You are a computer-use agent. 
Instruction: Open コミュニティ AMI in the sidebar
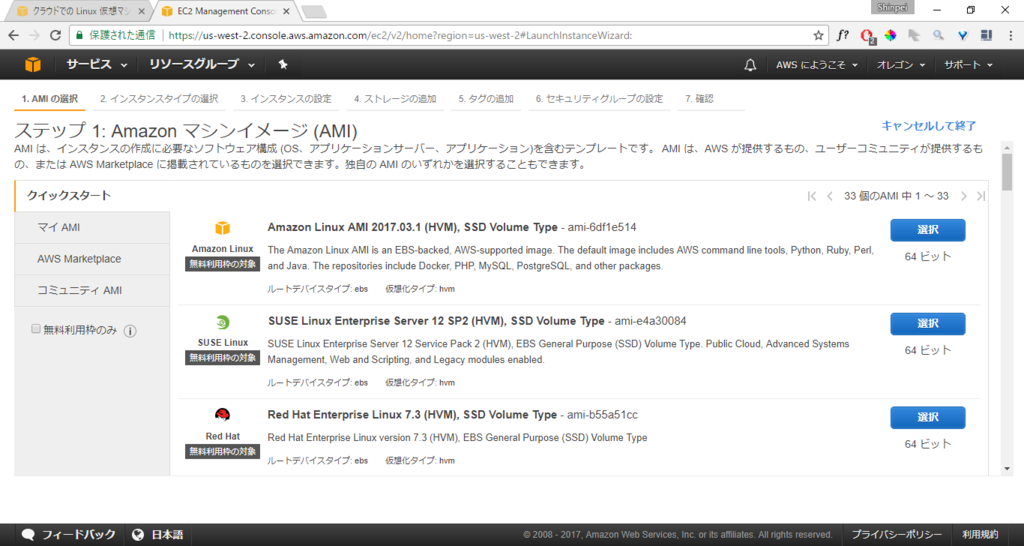click(92, 291)
